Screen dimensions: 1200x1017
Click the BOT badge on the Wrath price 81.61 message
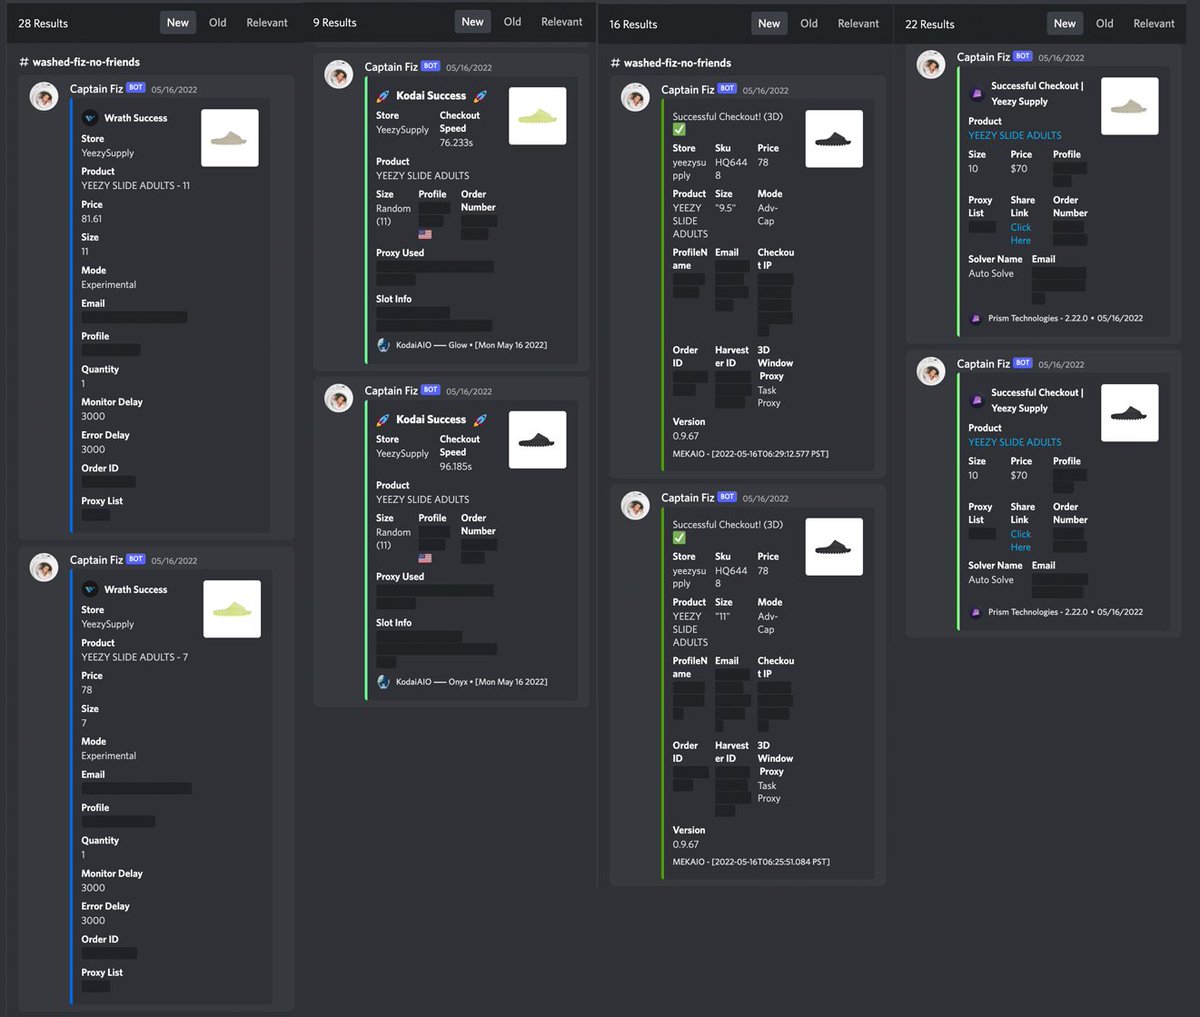click(x=136, y=88)
